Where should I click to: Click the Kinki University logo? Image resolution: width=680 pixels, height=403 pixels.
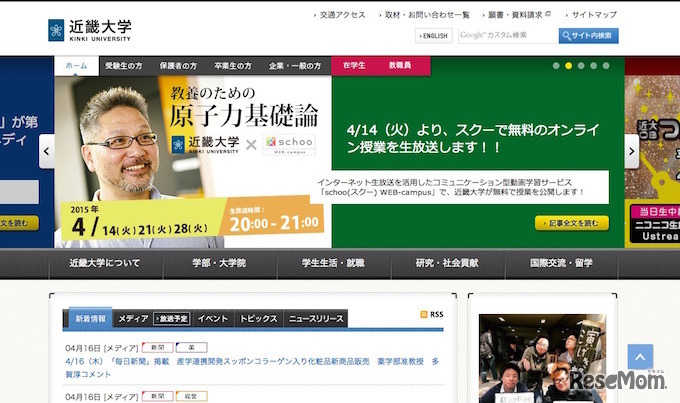89,30
